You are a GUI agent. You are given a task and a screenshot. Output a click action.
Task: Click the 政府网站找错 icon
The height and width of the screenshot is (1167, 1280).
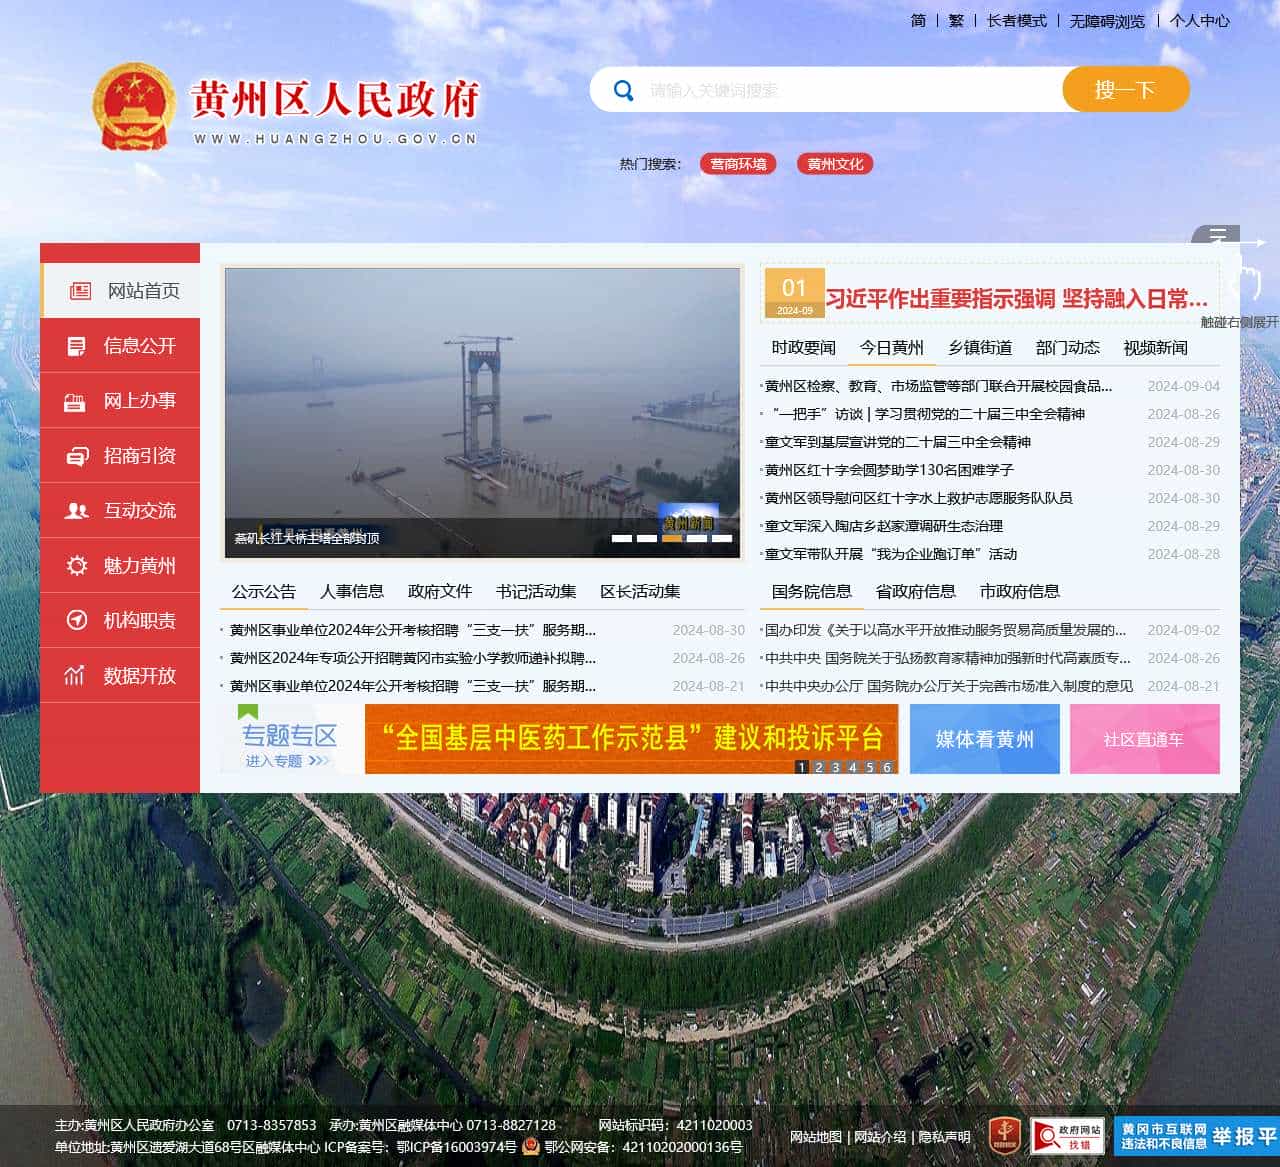1067,1136
